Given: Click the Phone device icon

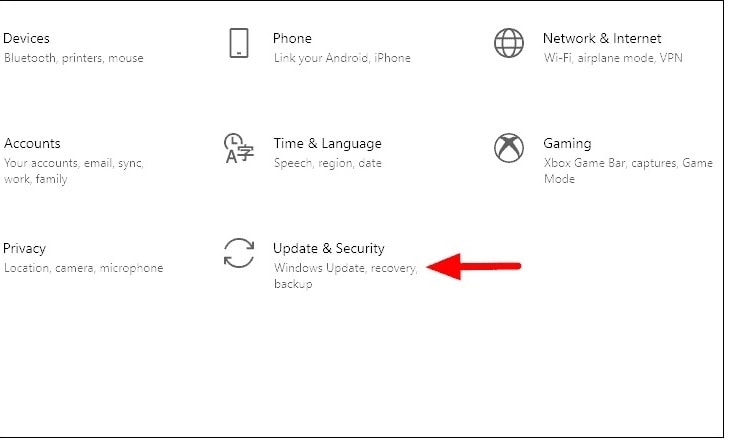Looking at the screenshot, I should [x=239, y=43].
